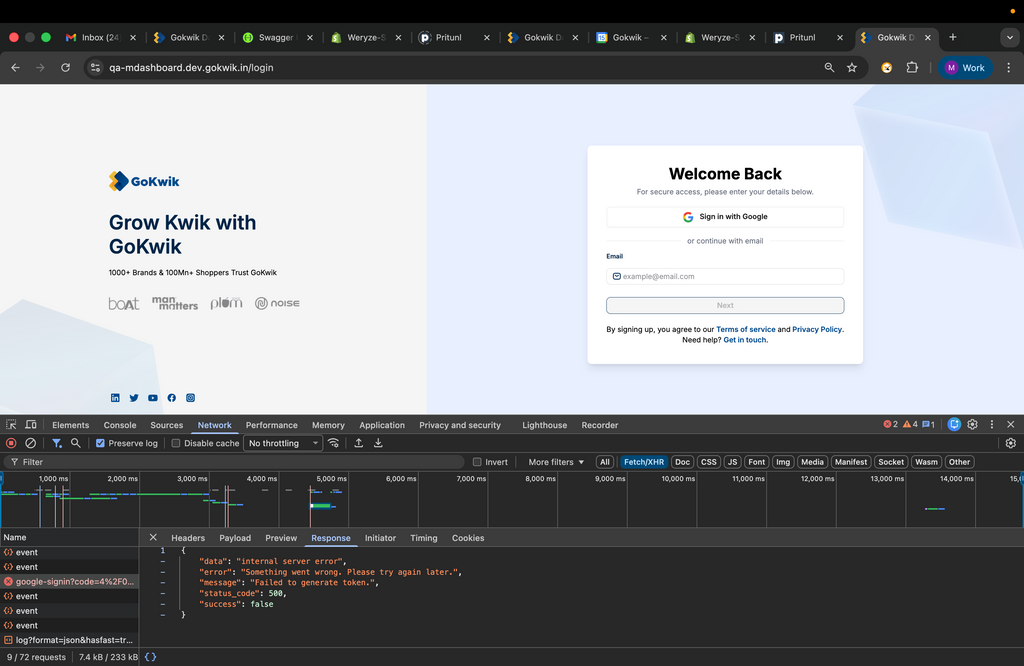The image size is (1024, 666).
Task: Switch to the Console panel
Action: 120,425
